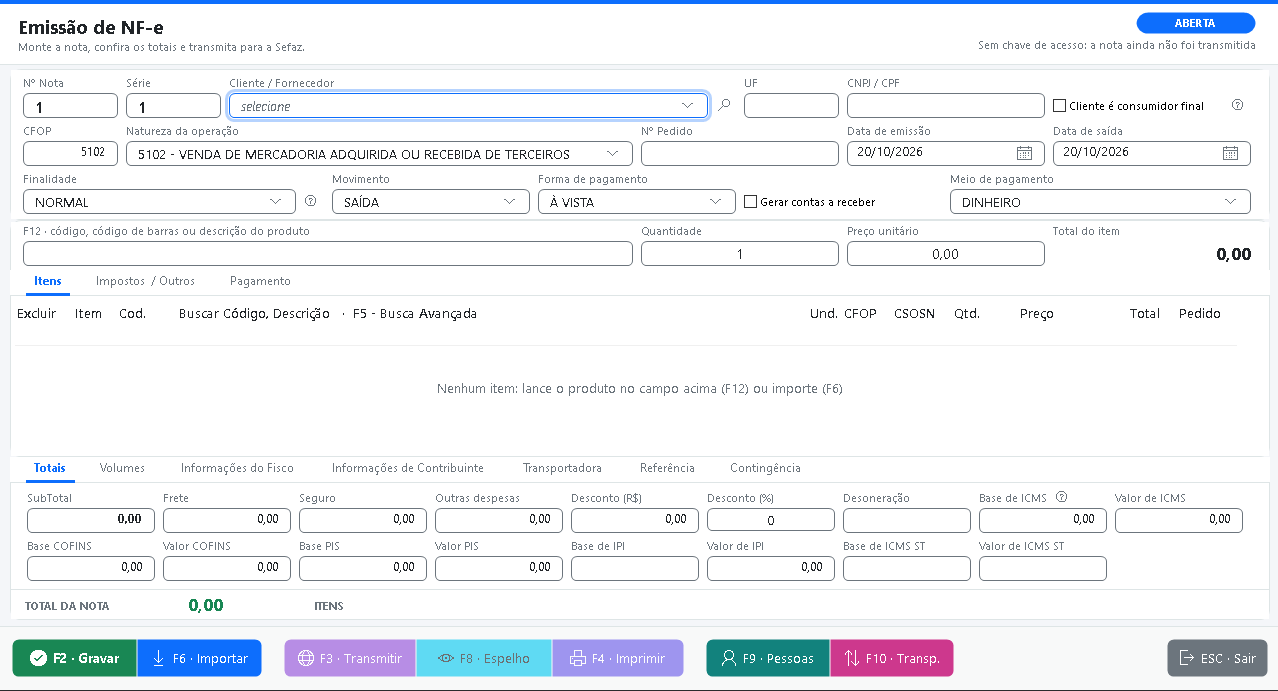Switch to the Pagamento tab
The image size is (1278, 691).
[x=260, y=281]
